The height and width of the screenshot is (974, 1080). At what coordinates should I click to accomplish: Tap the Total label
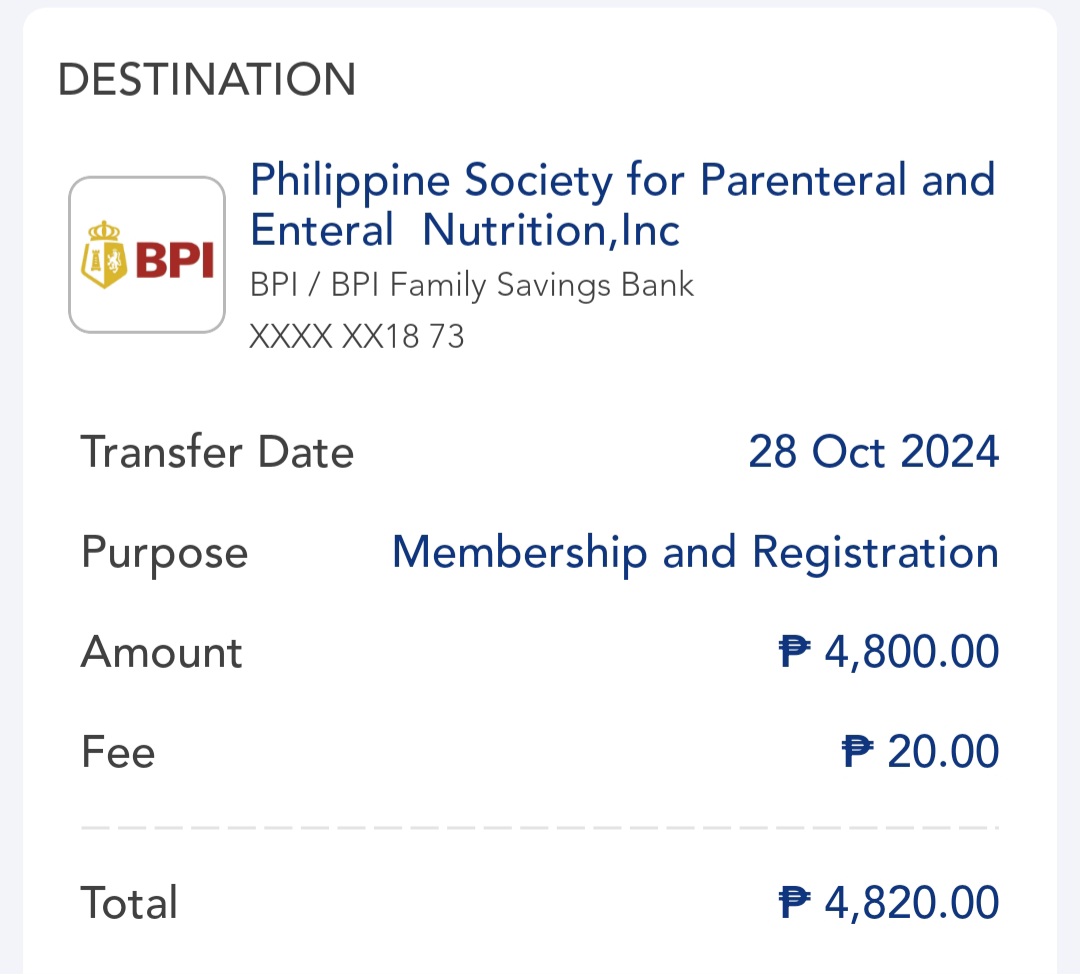point(129,902)
